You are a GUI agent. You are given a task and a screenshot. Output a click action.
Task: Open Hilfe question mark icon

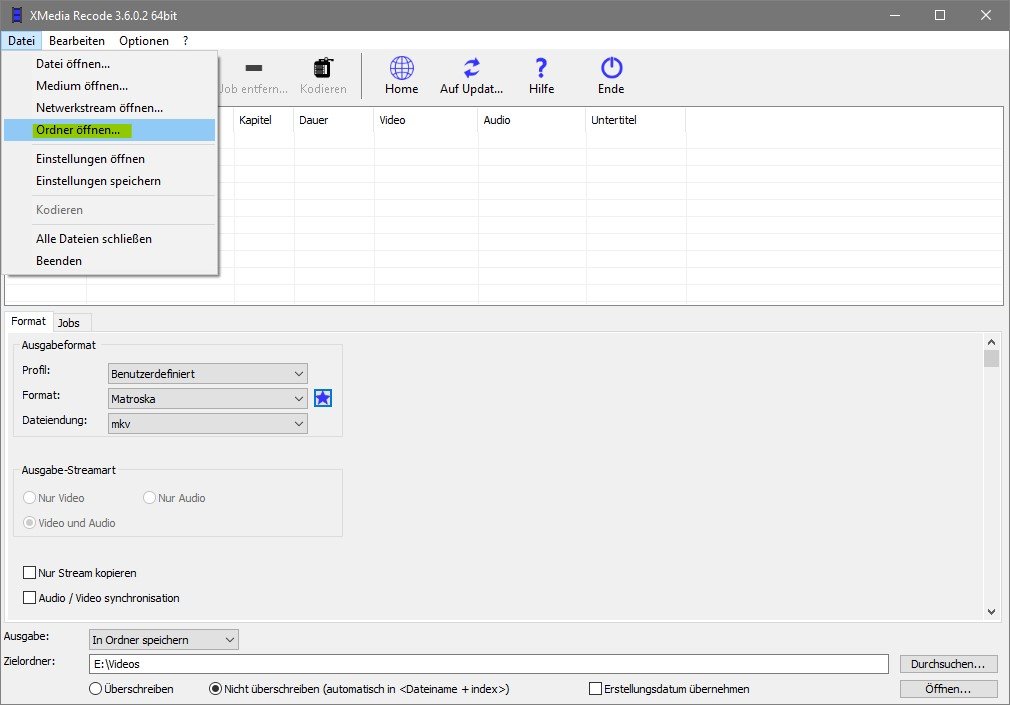click(541, 68)
